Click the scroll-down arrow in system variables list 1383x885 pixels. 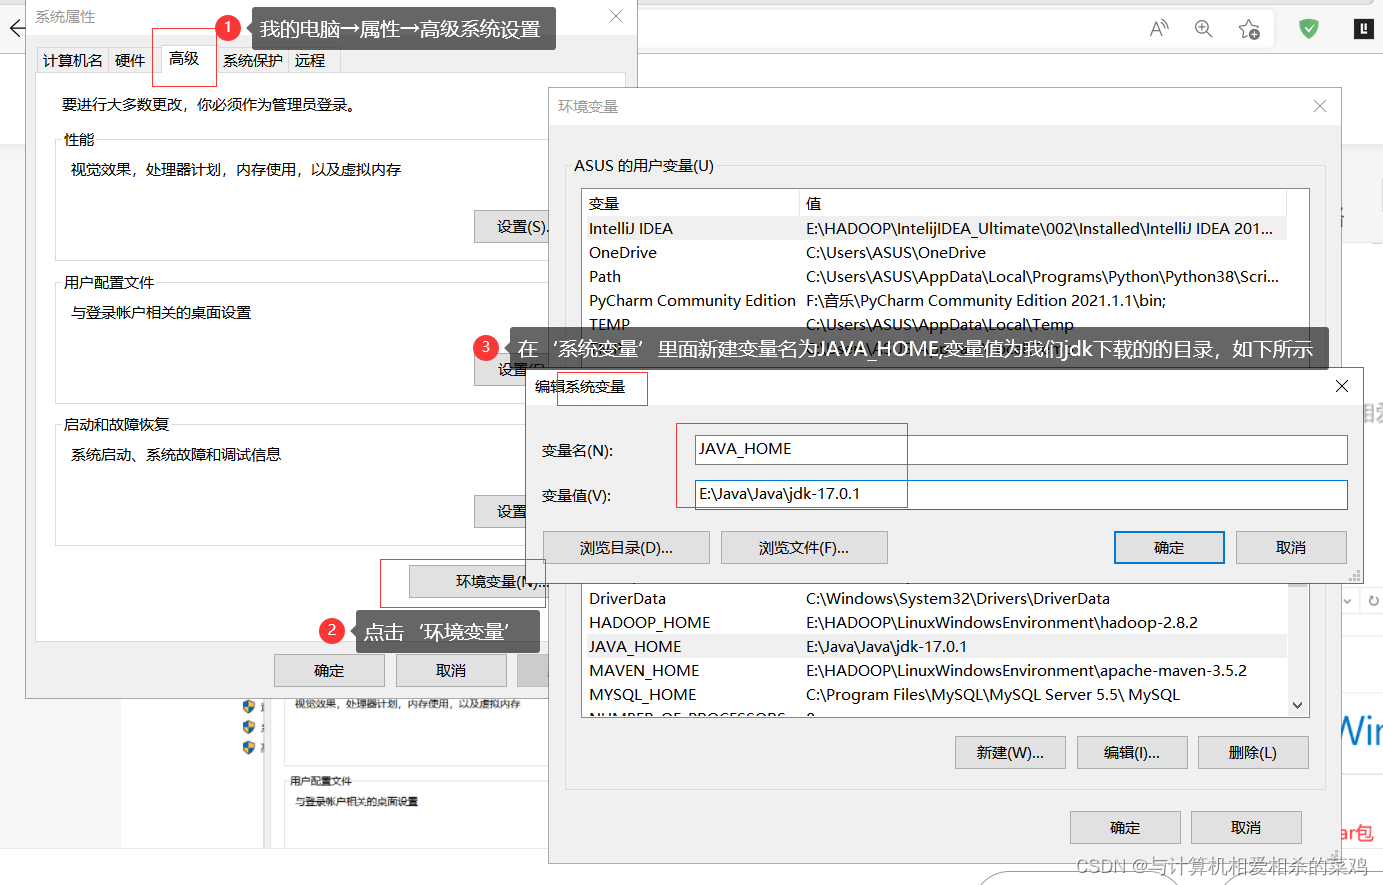1297,704
